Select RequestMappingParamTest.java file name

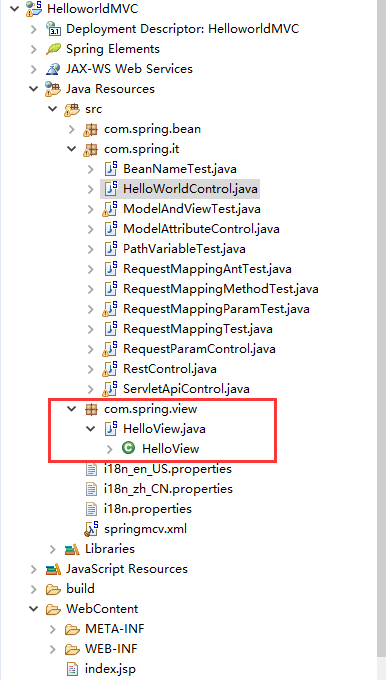point(216,309)
